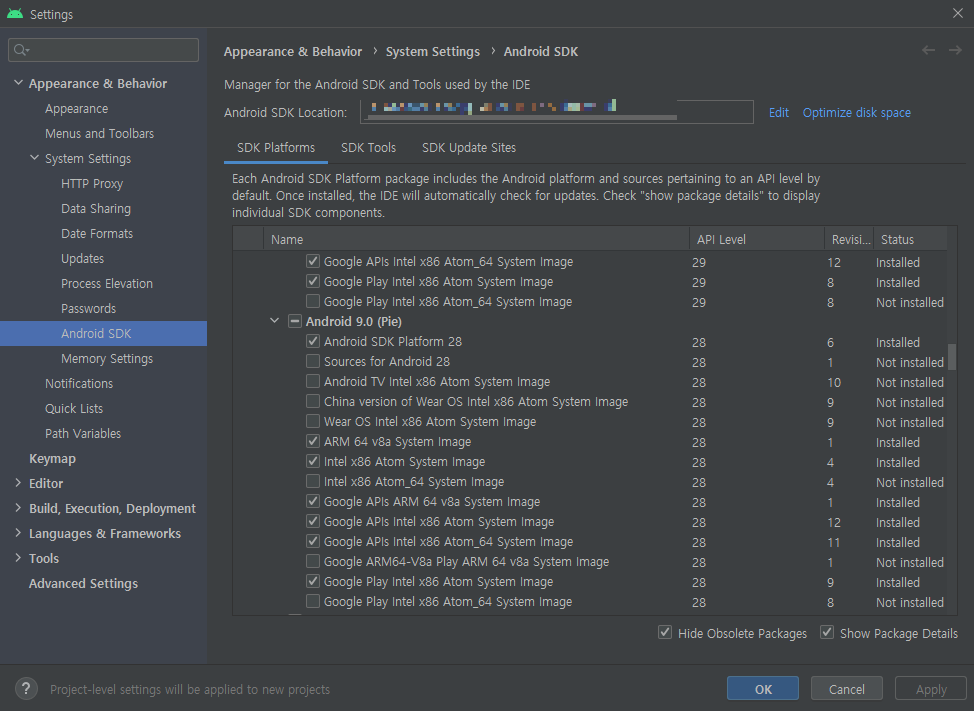Viewport: 974px width, 711px height.
Task: Collapse Appearance & Behavior section
Action: [18, 83]
